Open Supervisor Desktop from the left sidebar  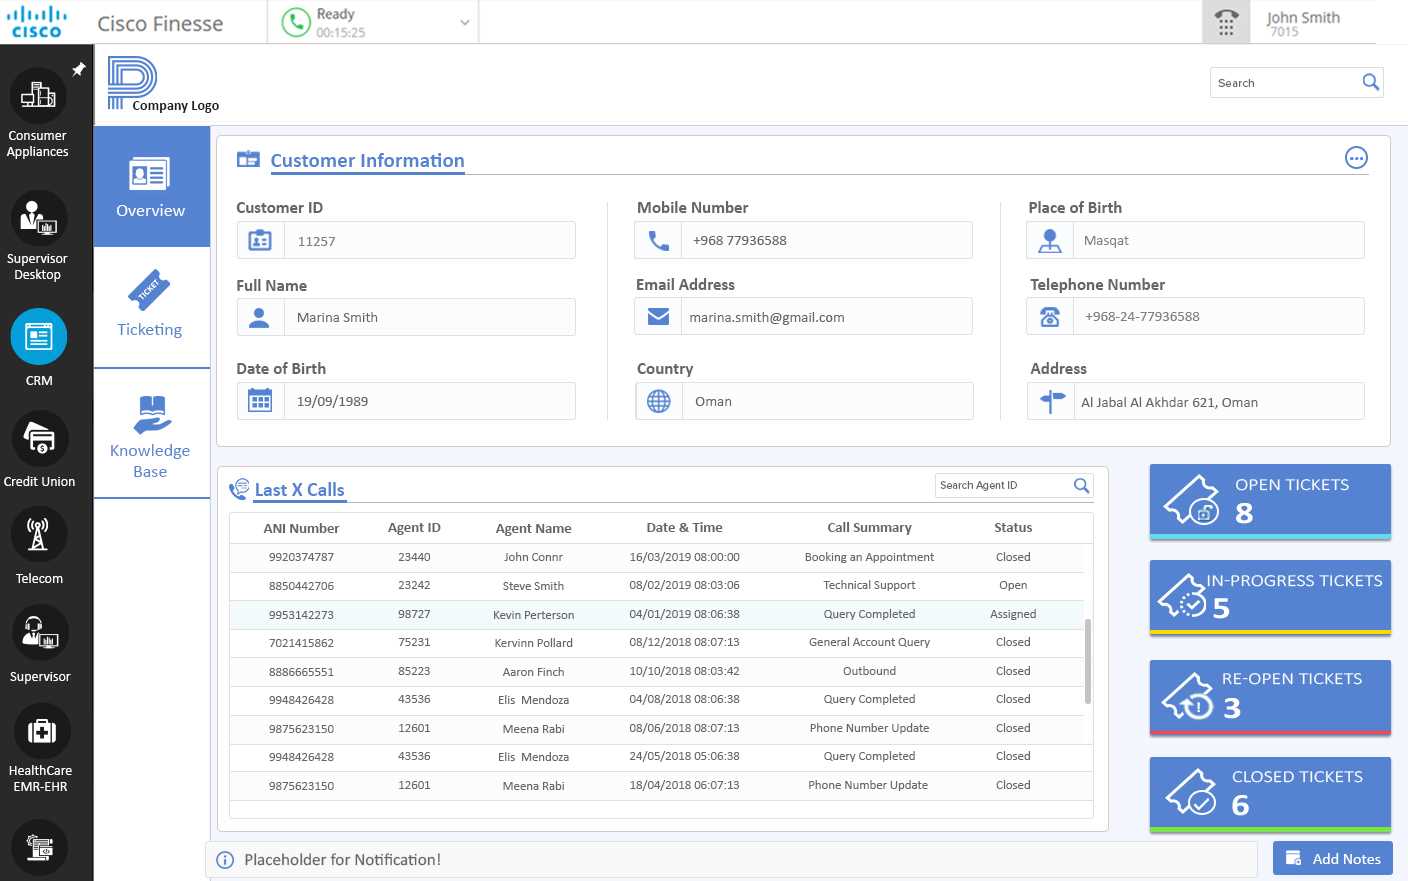pos(39,218)
